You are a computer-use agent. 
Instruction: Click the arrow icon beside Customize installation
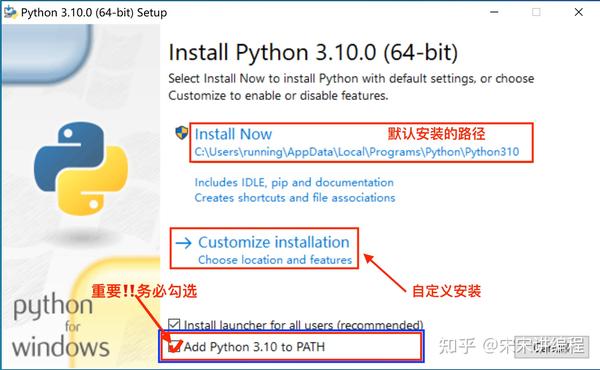pyautogui.click(x=184, y=243)
